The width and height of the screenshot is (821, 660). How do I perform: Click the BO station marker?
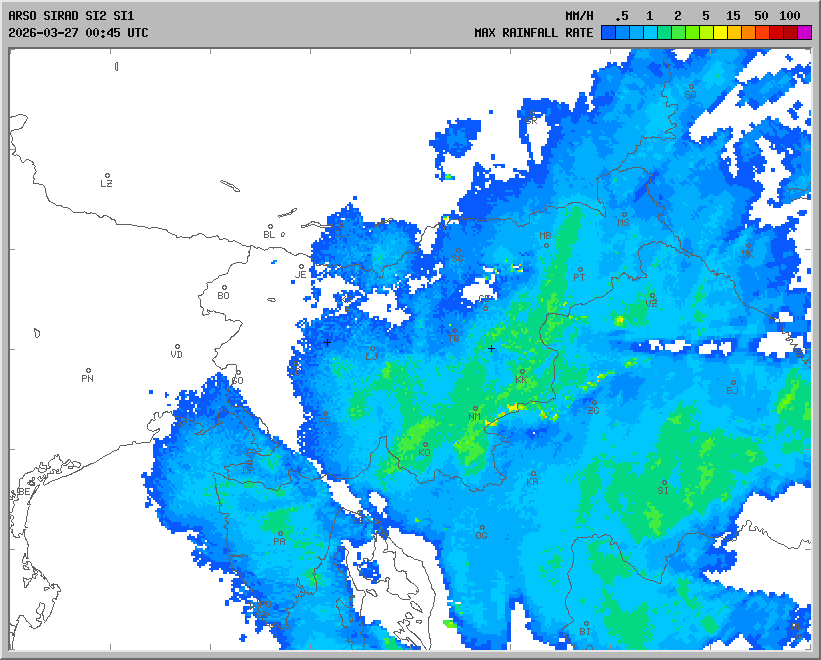point(224,288)
